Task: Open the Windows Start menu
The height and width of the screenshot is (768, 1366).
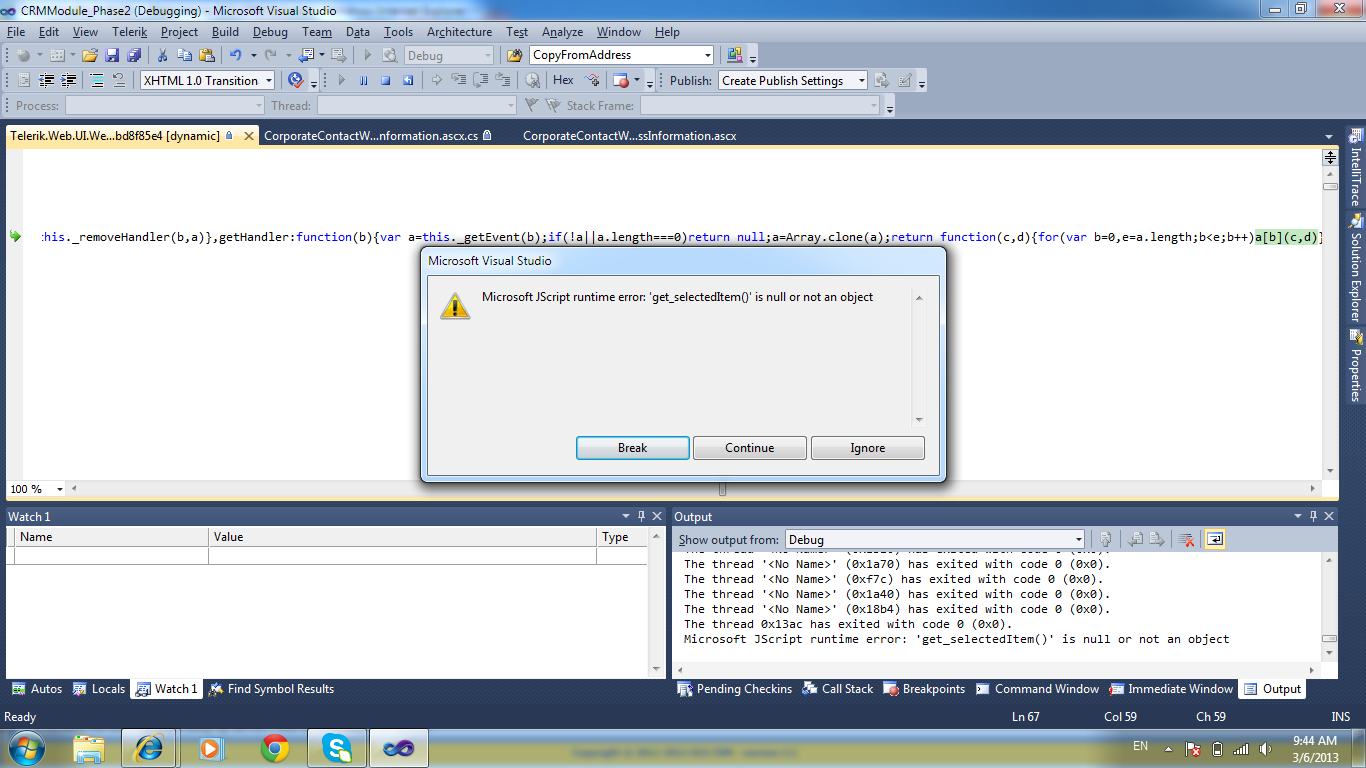Action: (x=25, y=747)
